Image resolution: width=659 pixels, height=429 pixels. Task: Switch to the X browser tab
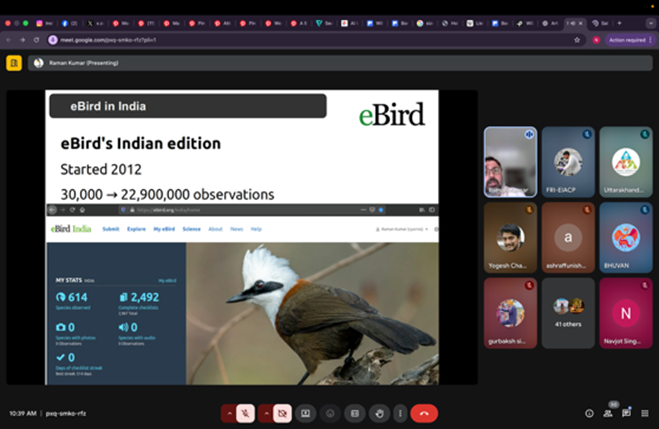[x=93, y=22]
